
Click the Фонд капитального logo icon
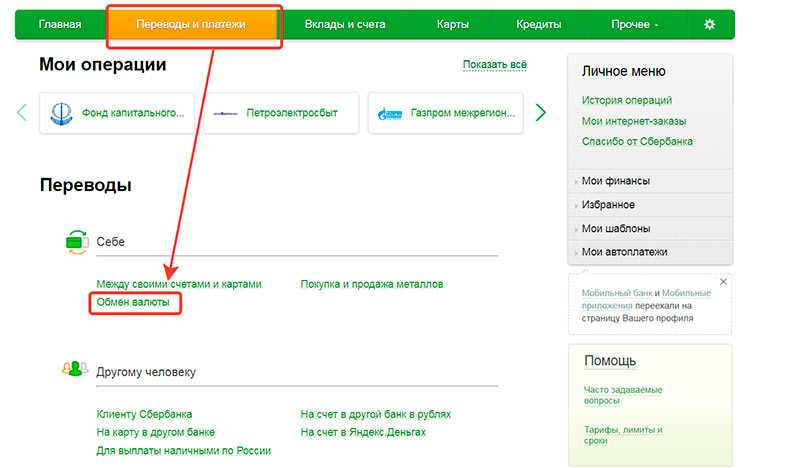click(61, 113)
